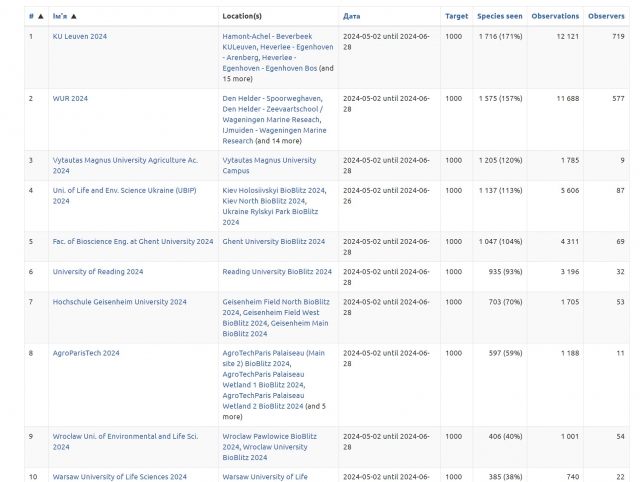Screen dimensions: 640x482
Task: Open Wrocław Uni. of Environmental and Life Sci.
Action: coord(125,436)
